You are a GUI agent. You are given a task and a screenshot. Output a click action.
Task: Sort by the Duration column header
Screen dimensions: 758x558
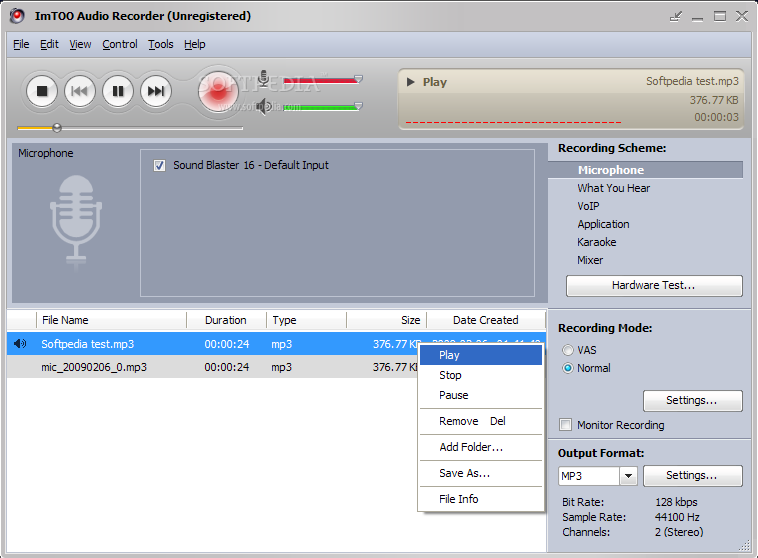click(x=226, y=320)
